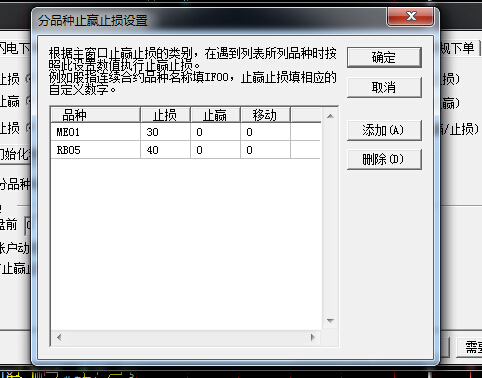Sort by the 止损 column header
Viewport: 482px width, 378px height.
(x=165, y=115)
